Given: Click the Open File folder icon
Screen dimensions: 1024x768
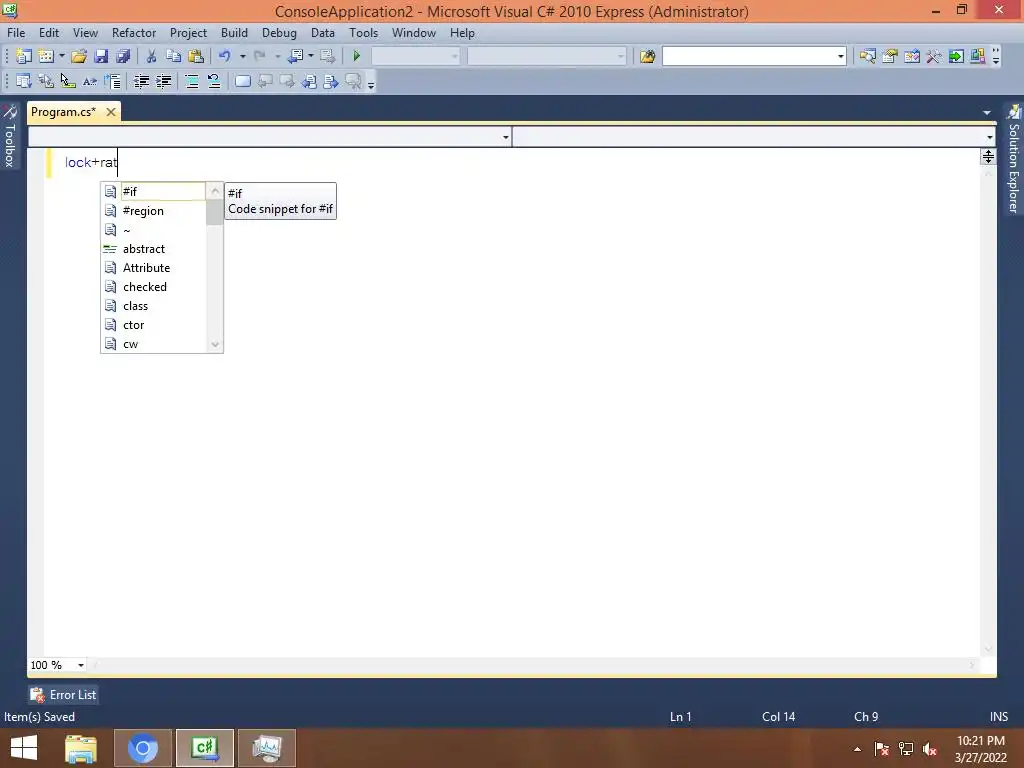Looking at the screenshot, I should tap(79, 56).
